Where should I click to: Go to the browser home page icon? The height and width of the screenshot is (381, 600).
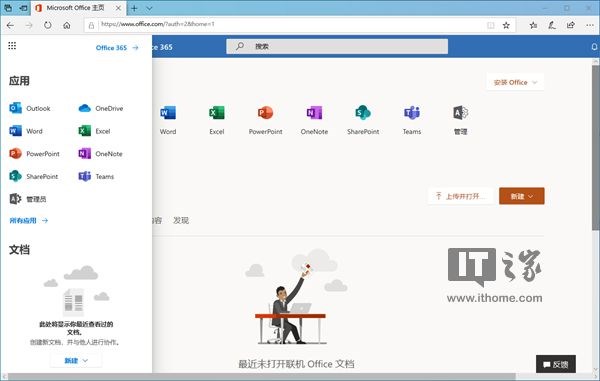67,25
